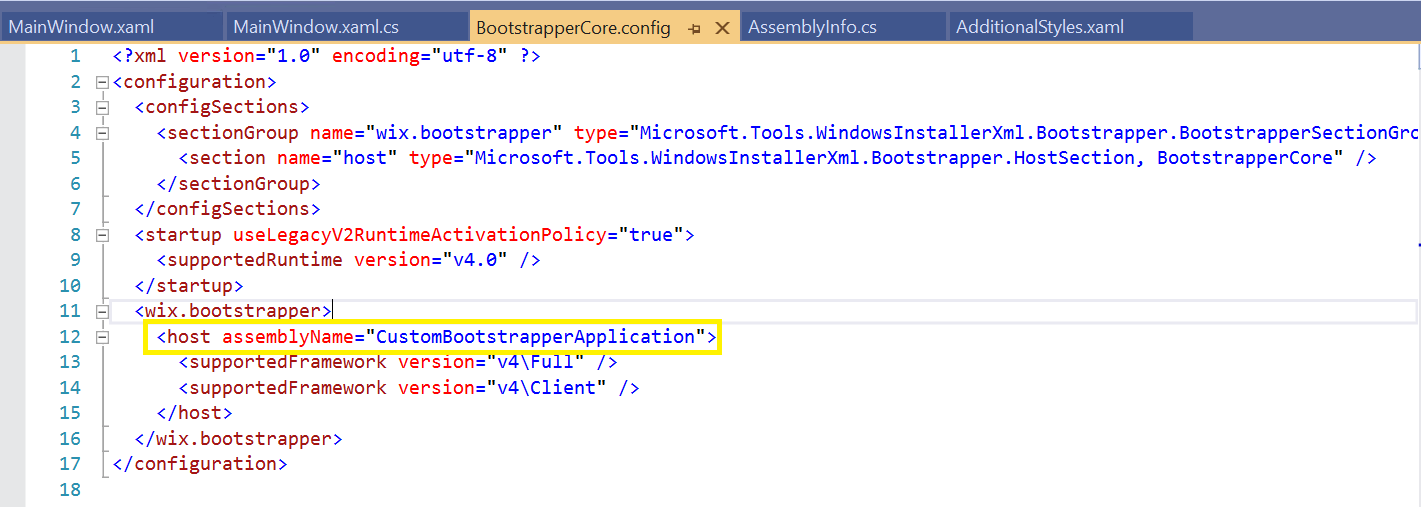This screenshot has width=1421, height=507.
Task: Switch to the AdditionalStyles.xaml tab
Action: [x=1070, y=27]
